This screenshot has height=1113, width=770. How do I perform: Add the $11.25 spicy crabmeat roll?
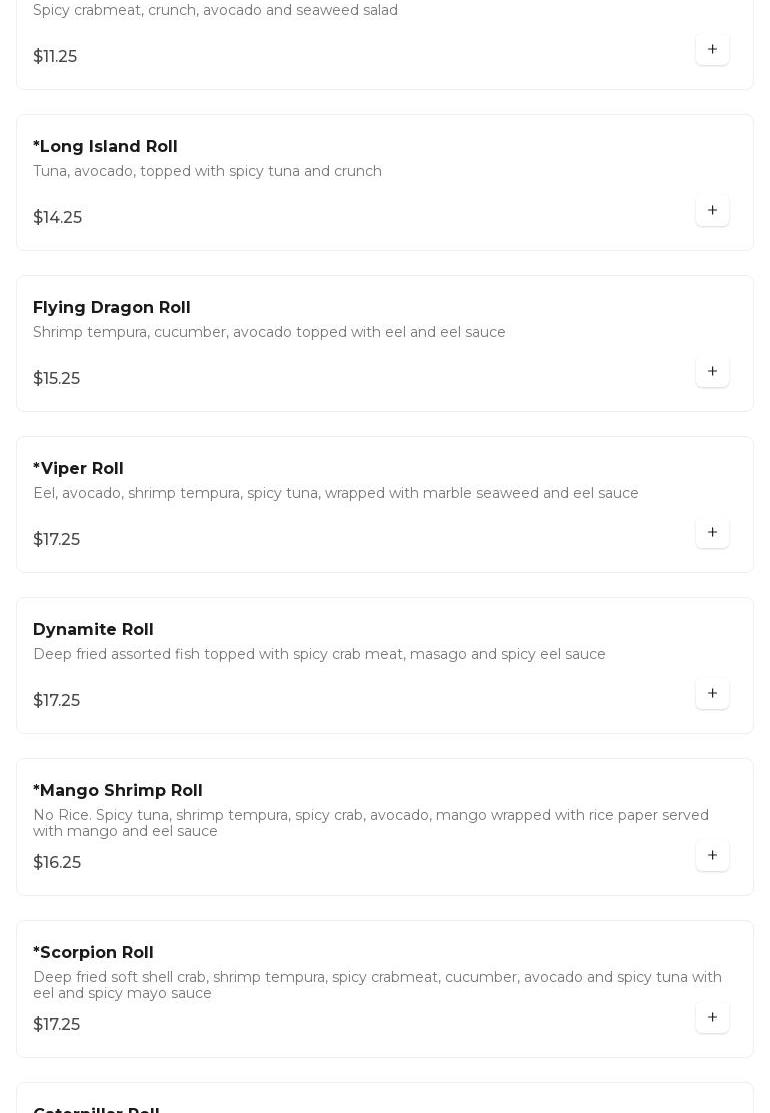coord(712,49)
